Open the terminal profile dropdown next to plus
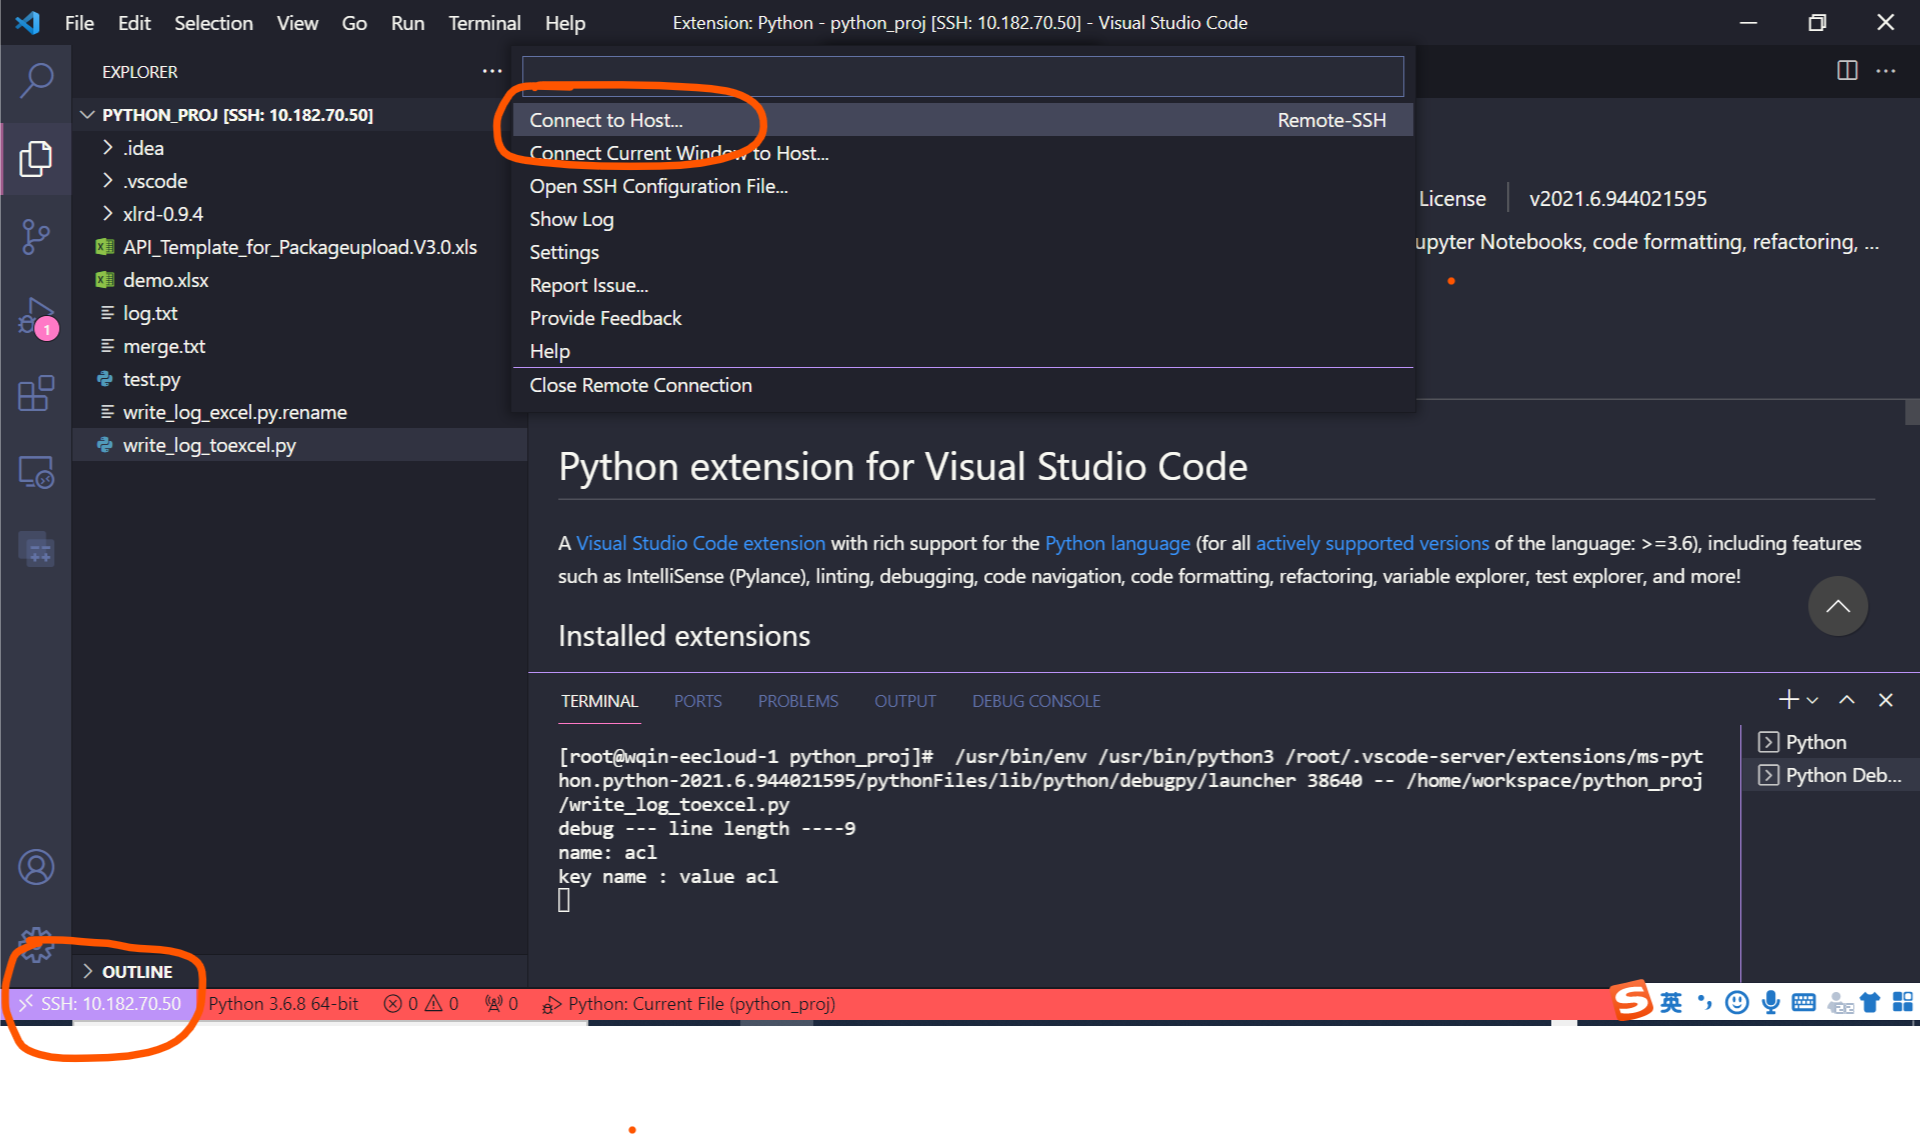This screenshot has height=1134, width=1920. click(x=1810, y=699)
